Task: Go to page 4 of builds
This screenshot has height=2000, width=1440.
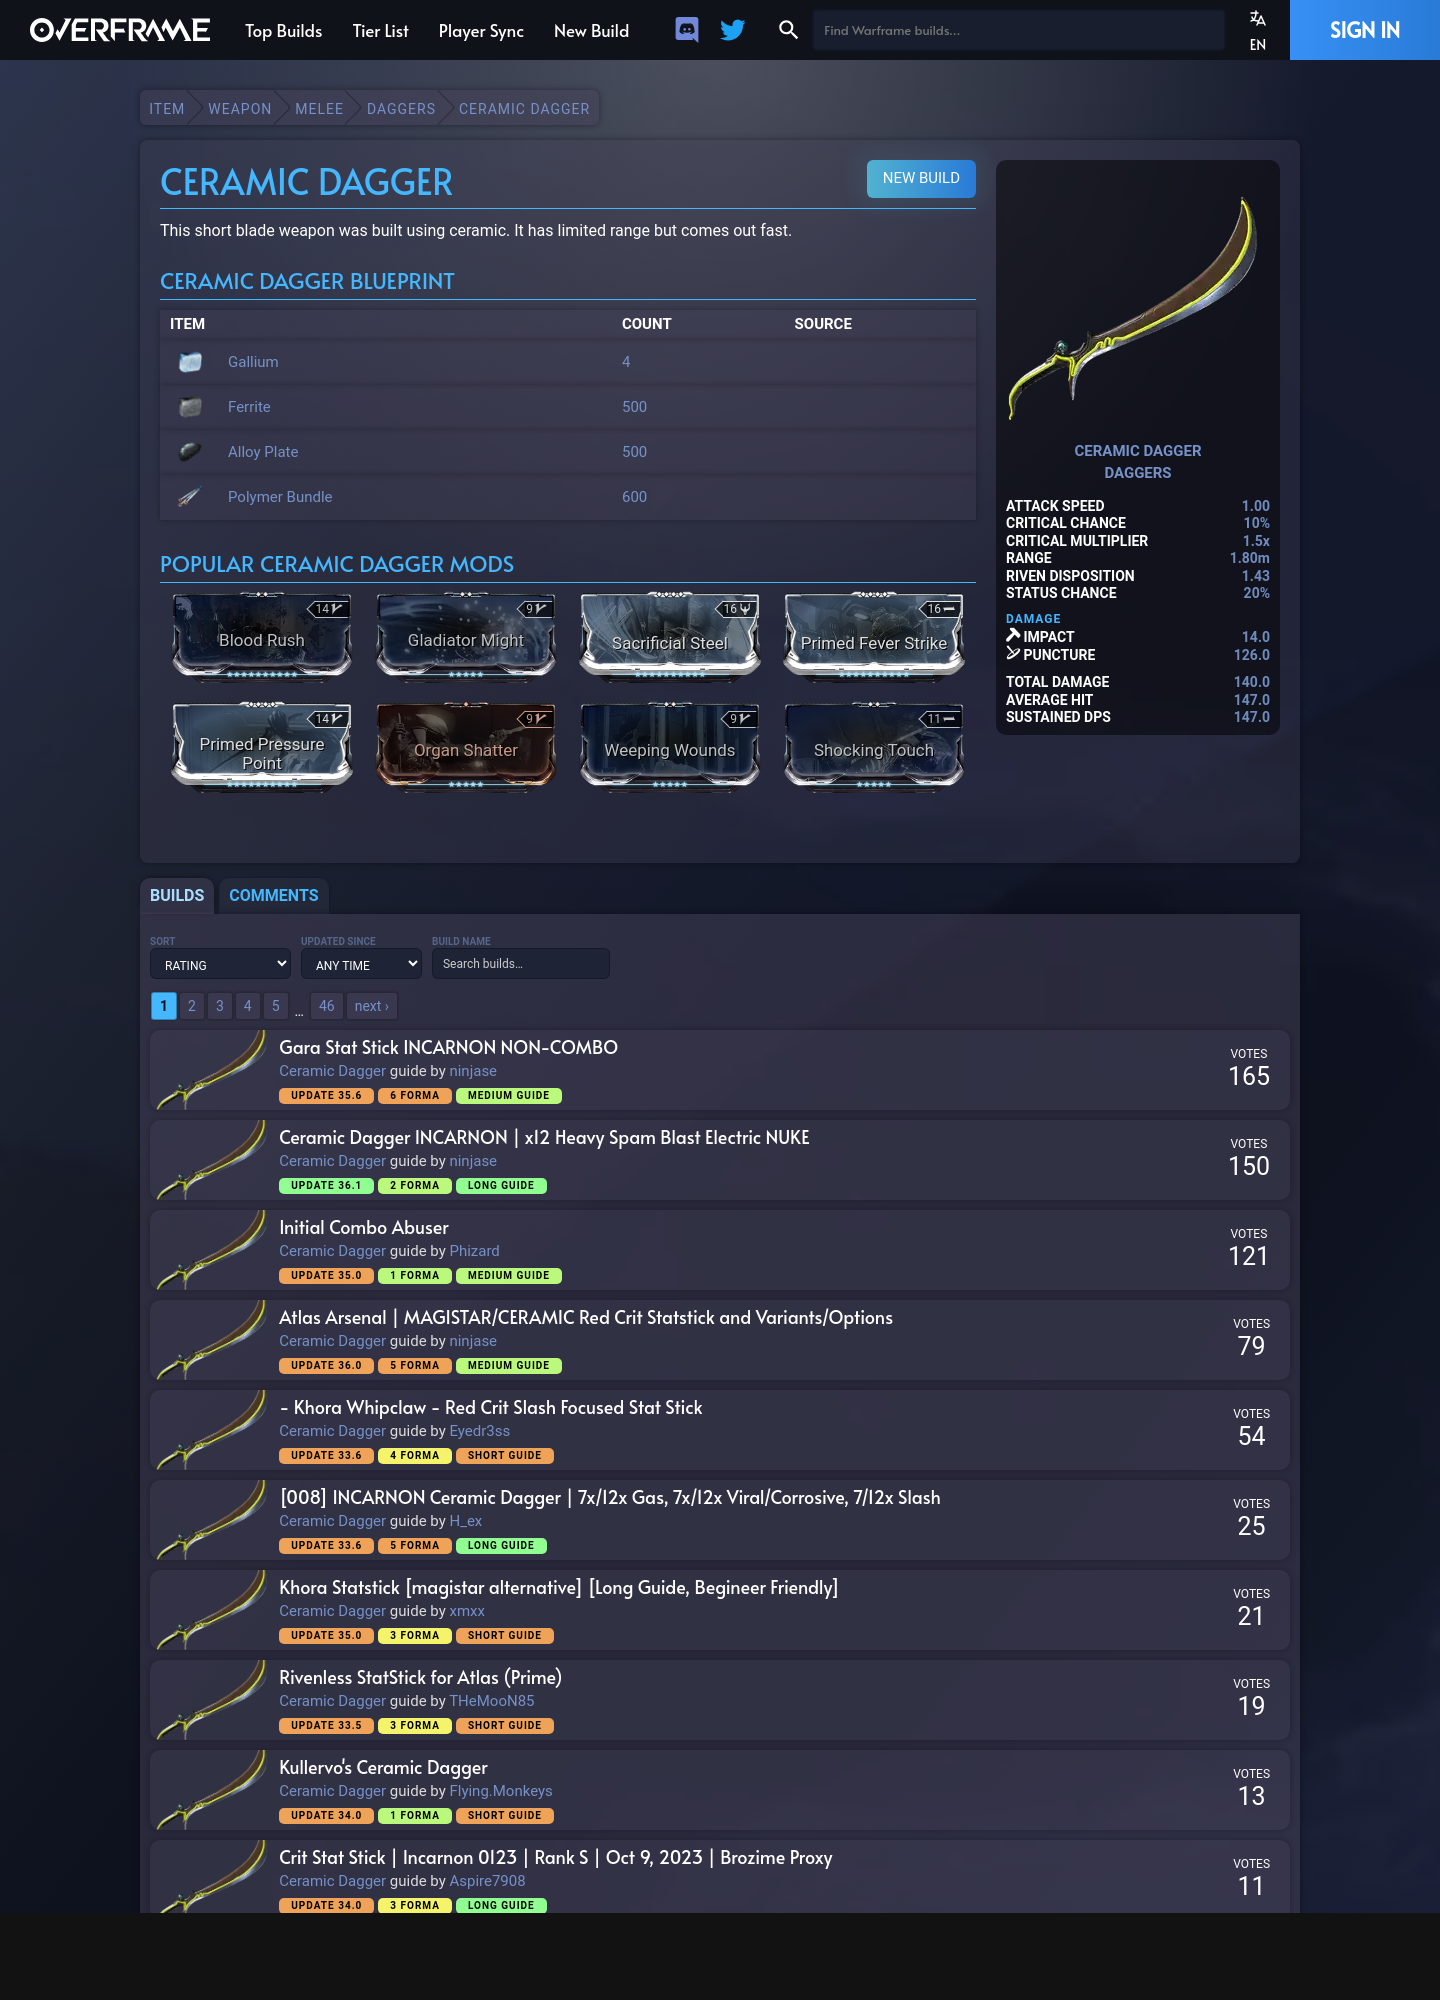Action: click(x=248, y=1006)
